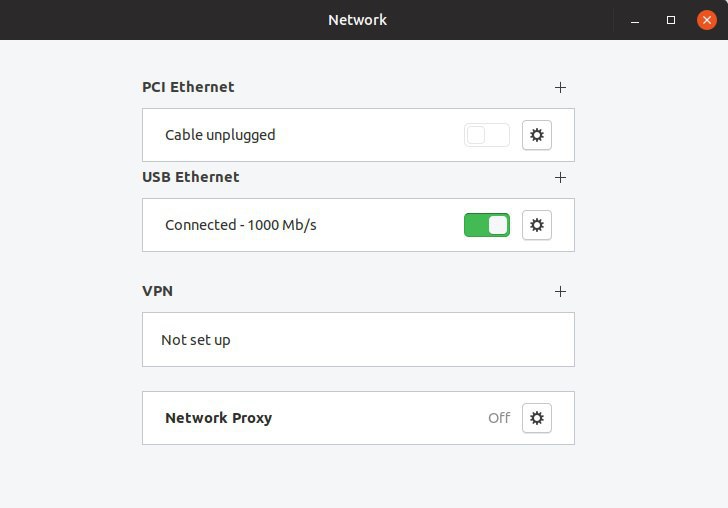Close the Network window
Viewport: 728px width, 508px height.
point(707,20)
